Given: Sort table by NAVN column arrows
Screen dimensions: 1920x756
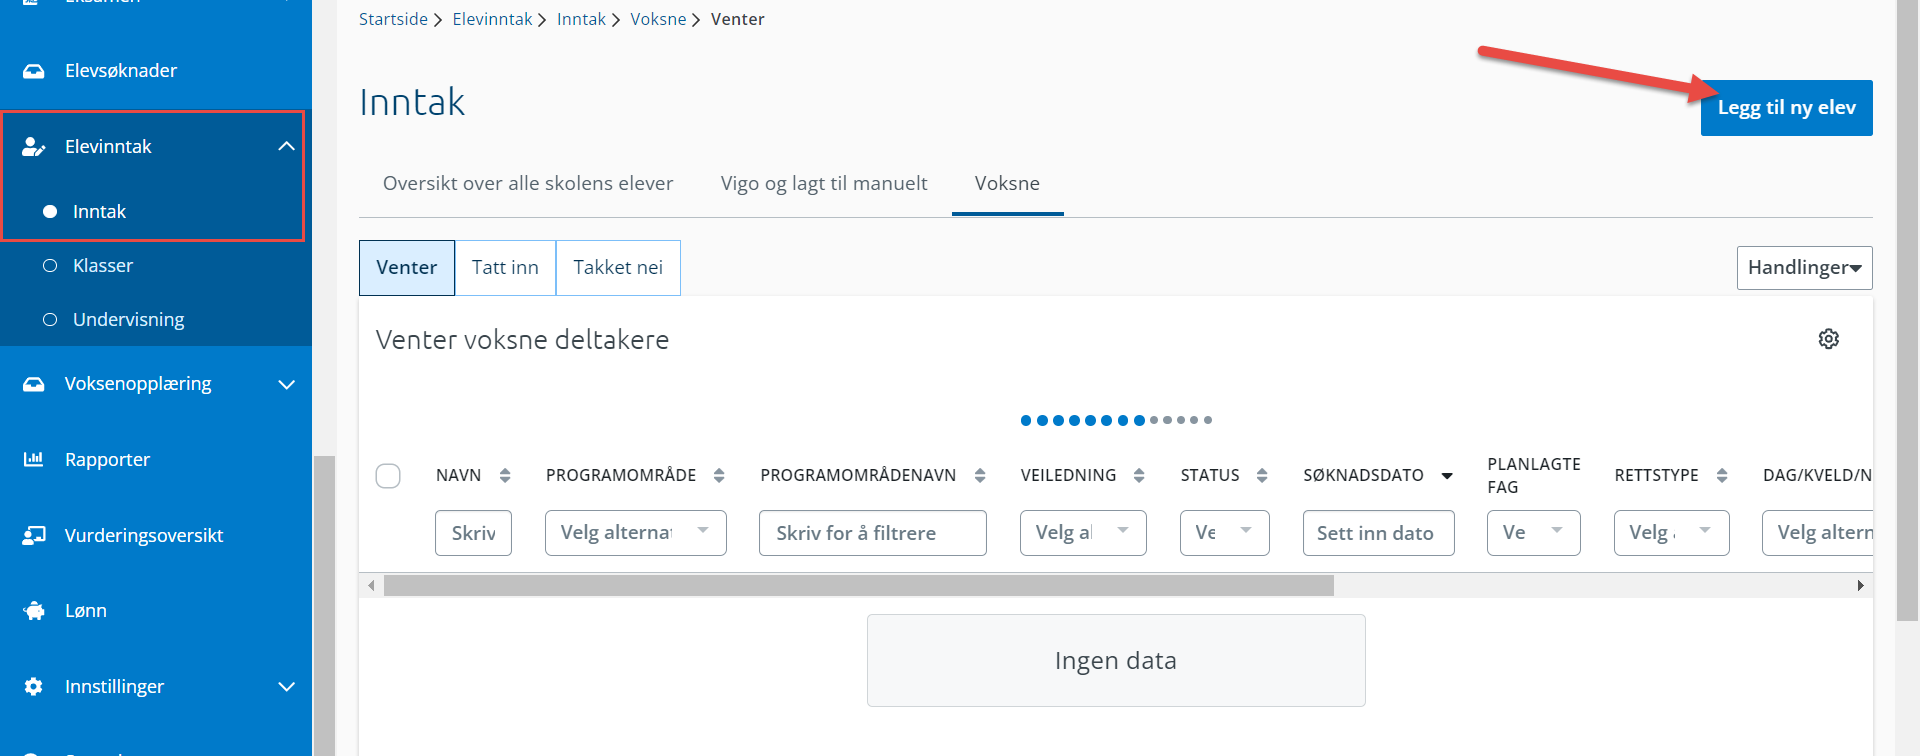Looking at the screenshot, I should (x=505, y=475).
